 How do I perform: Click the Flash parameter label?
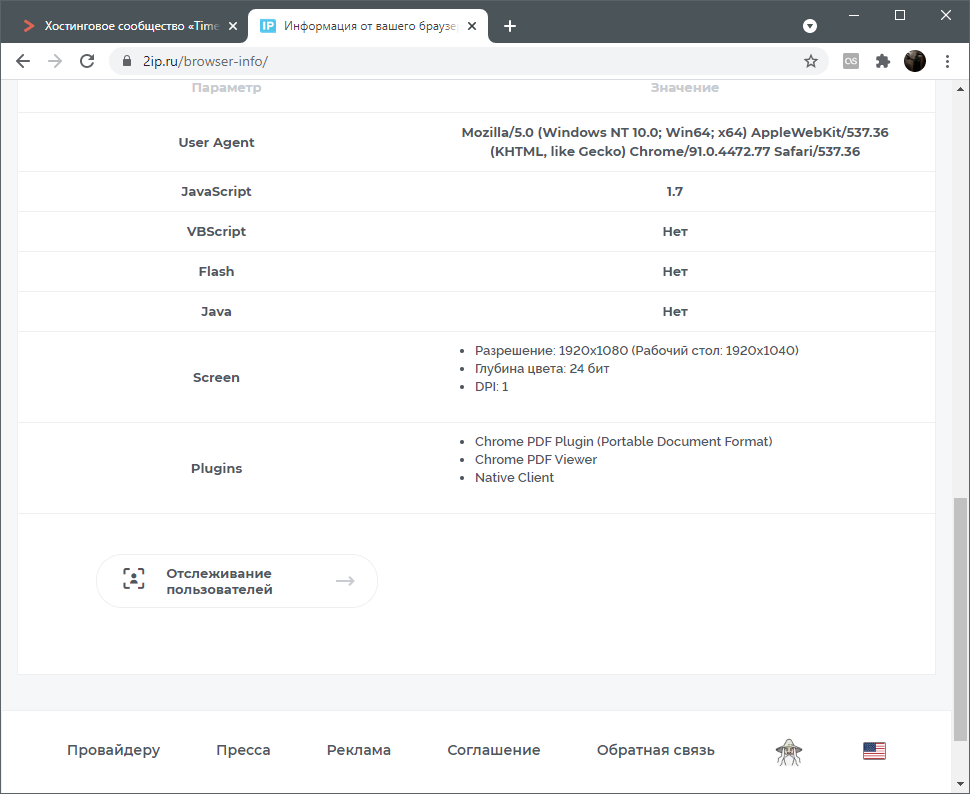[217, 272]
